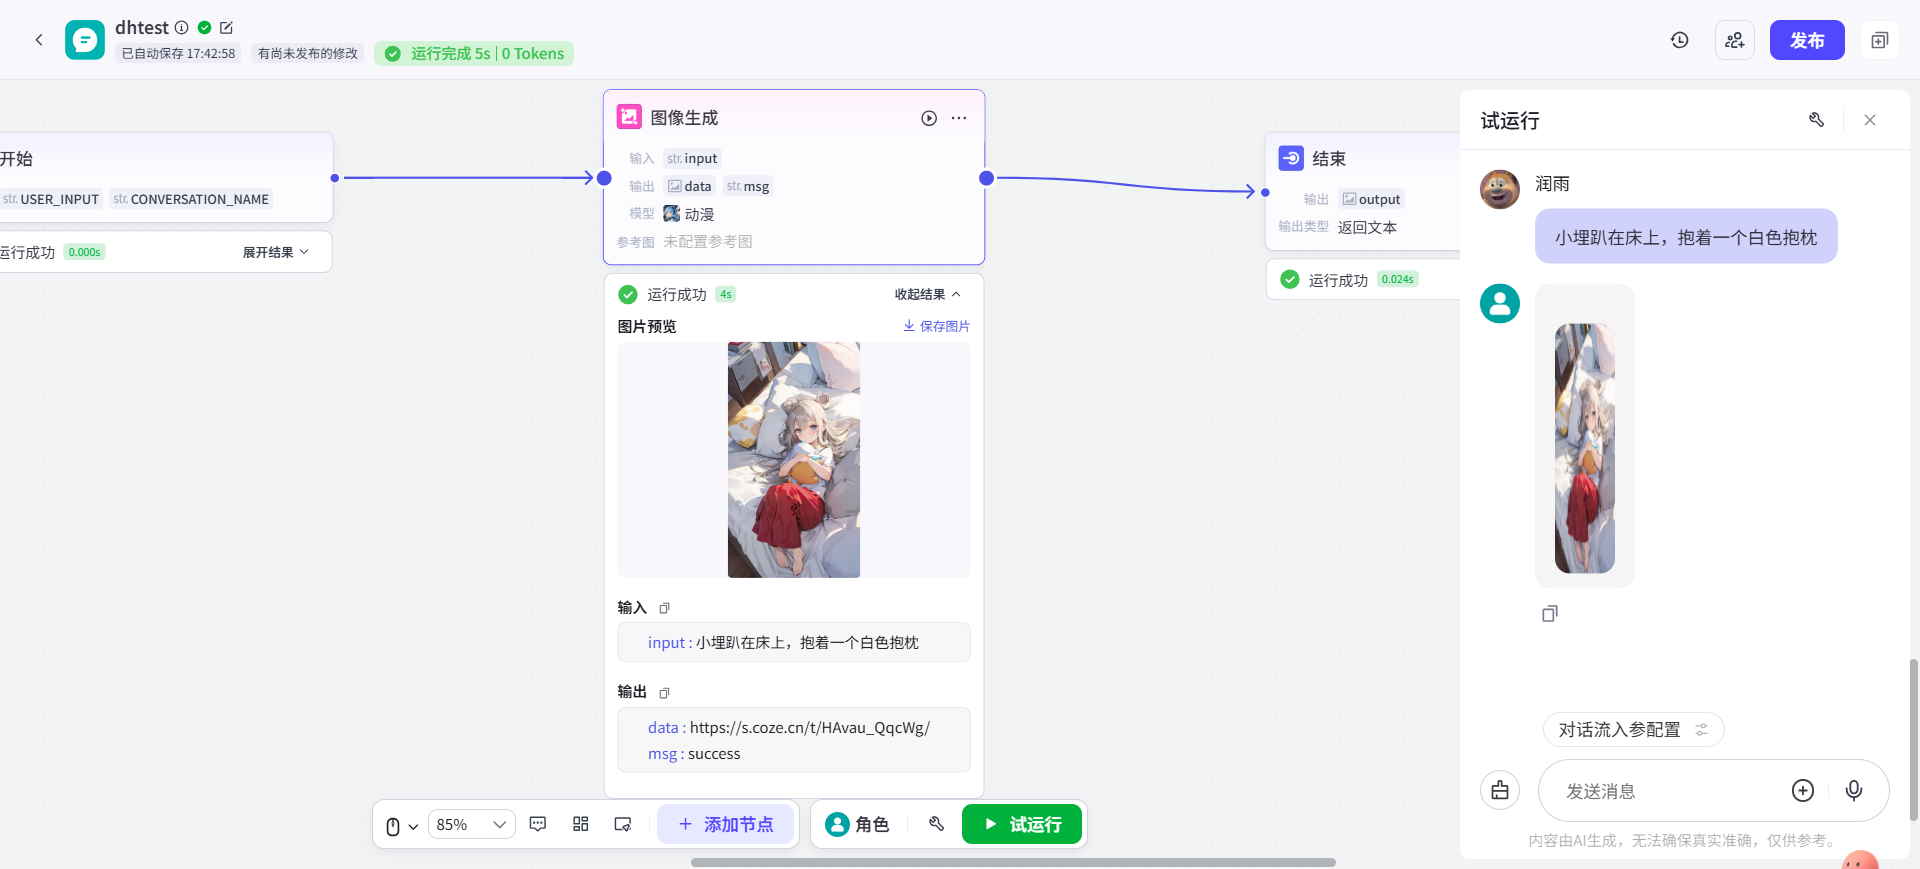Expand the start node via 展开结果

[275, 252]
